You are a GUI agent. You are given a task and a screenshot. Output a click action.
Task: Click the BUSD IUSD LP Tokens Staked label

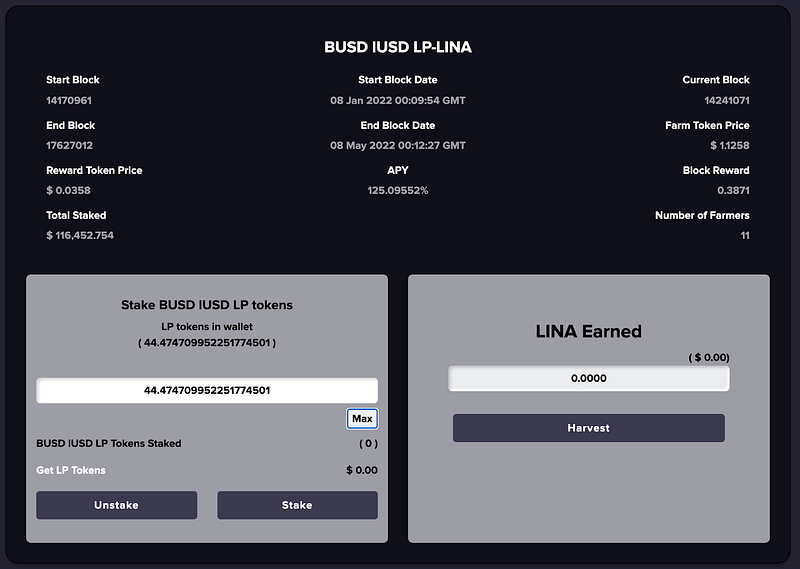(x=109, y=443)
